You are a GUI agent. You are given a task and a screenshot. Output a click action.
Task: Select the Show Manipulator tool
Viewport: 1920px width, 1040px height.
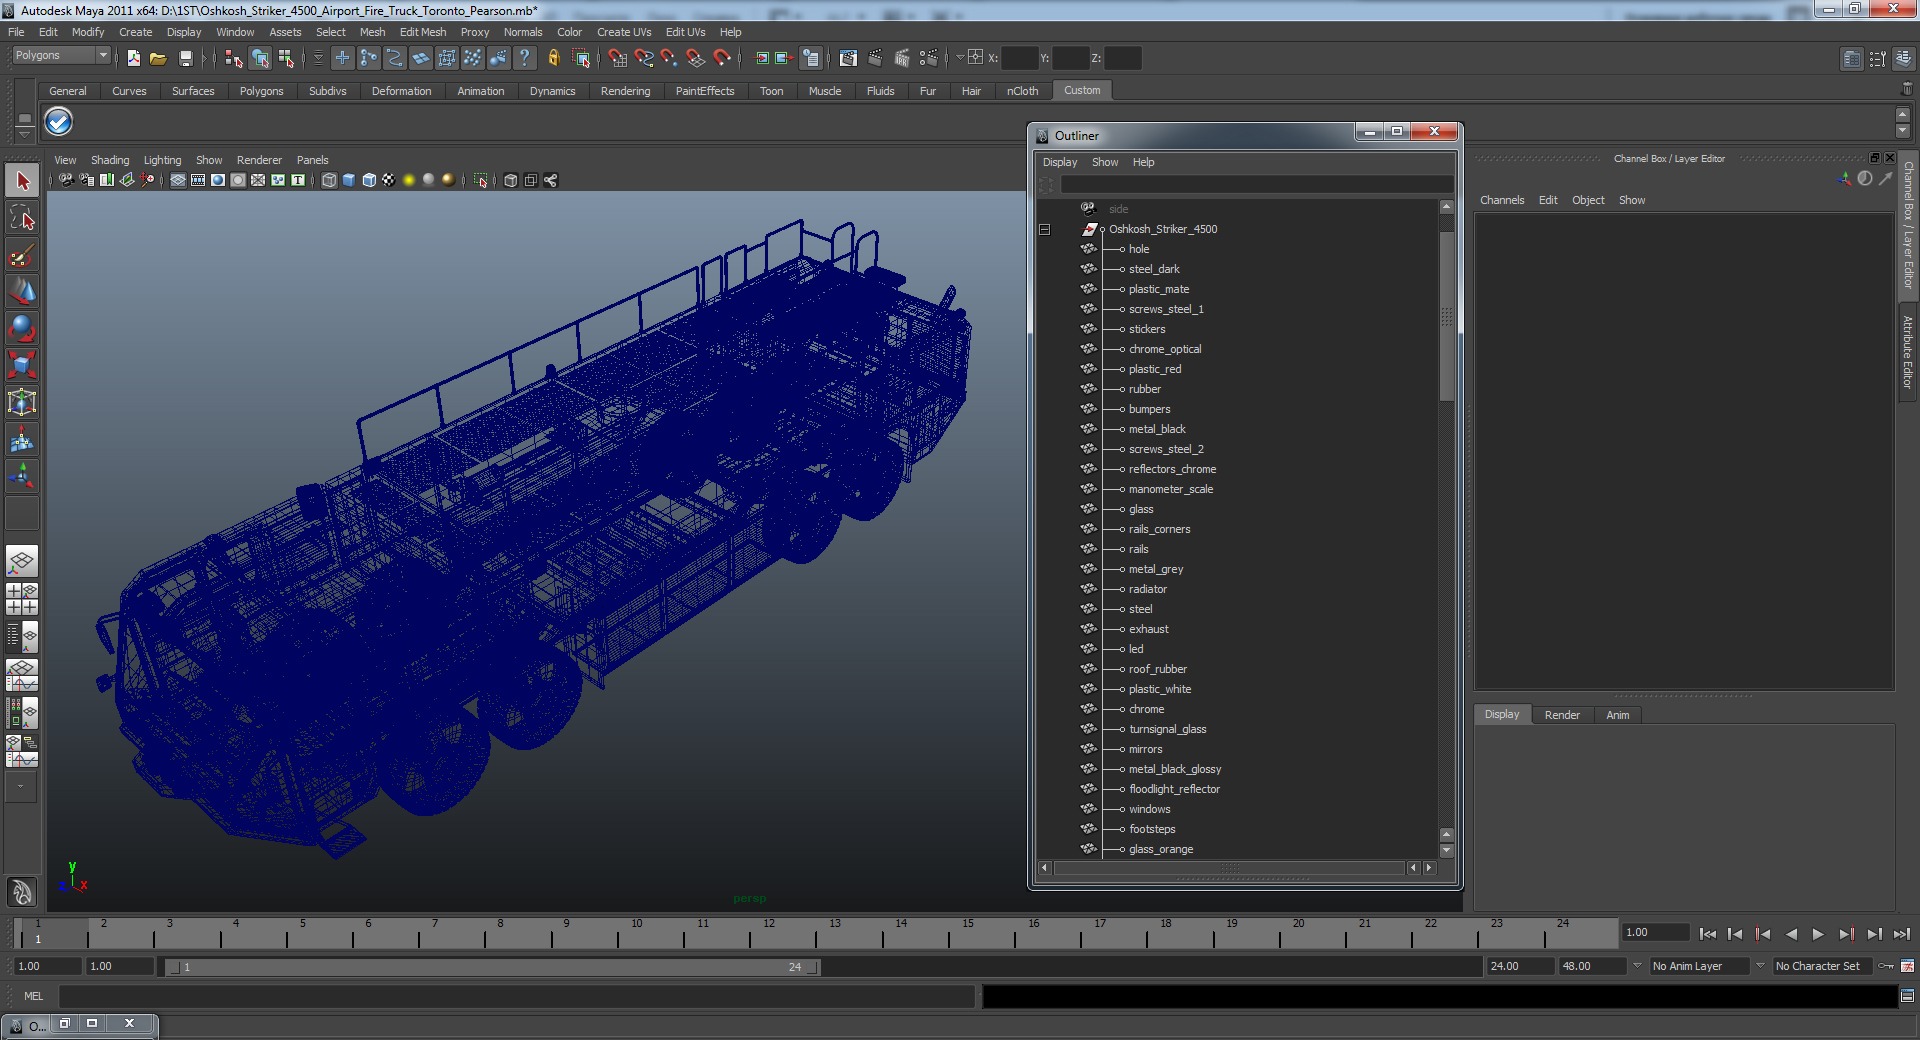click(22, 476)
